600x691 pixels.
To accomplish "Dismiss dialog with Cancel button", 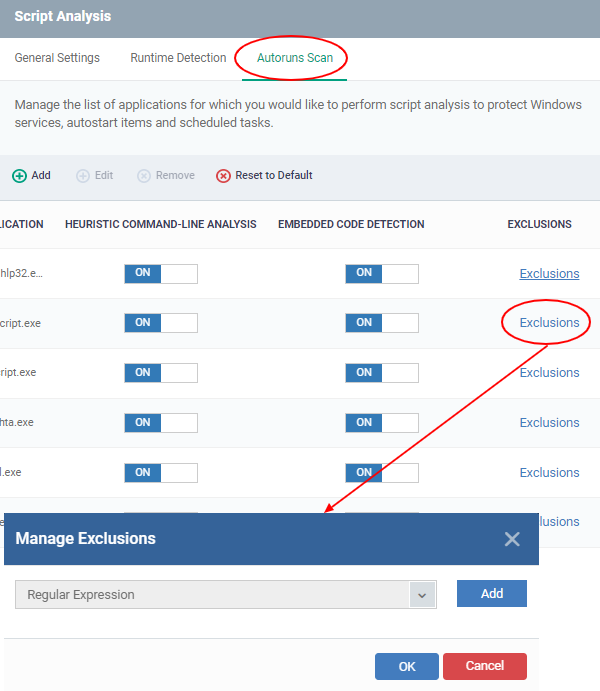I will tap(485, 666).
